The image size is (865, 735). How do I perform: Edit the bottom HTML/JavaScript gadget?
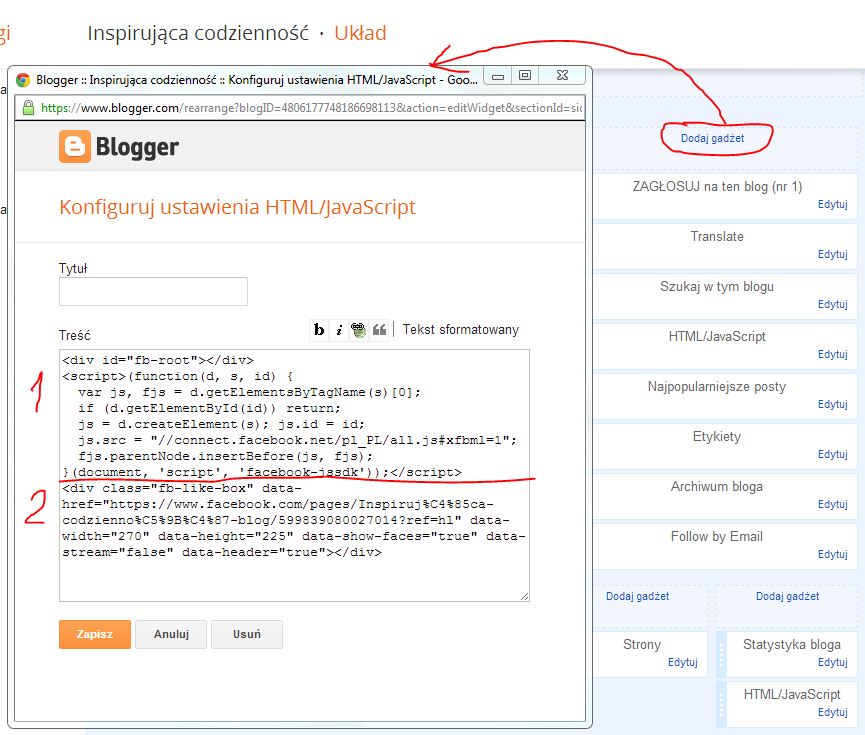(832, 712)
